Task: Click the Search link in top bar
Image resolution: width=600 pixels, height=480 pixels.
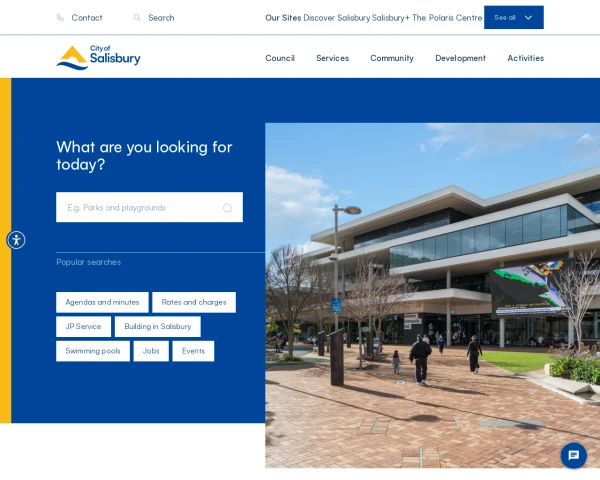Action: tap(161, 18)
